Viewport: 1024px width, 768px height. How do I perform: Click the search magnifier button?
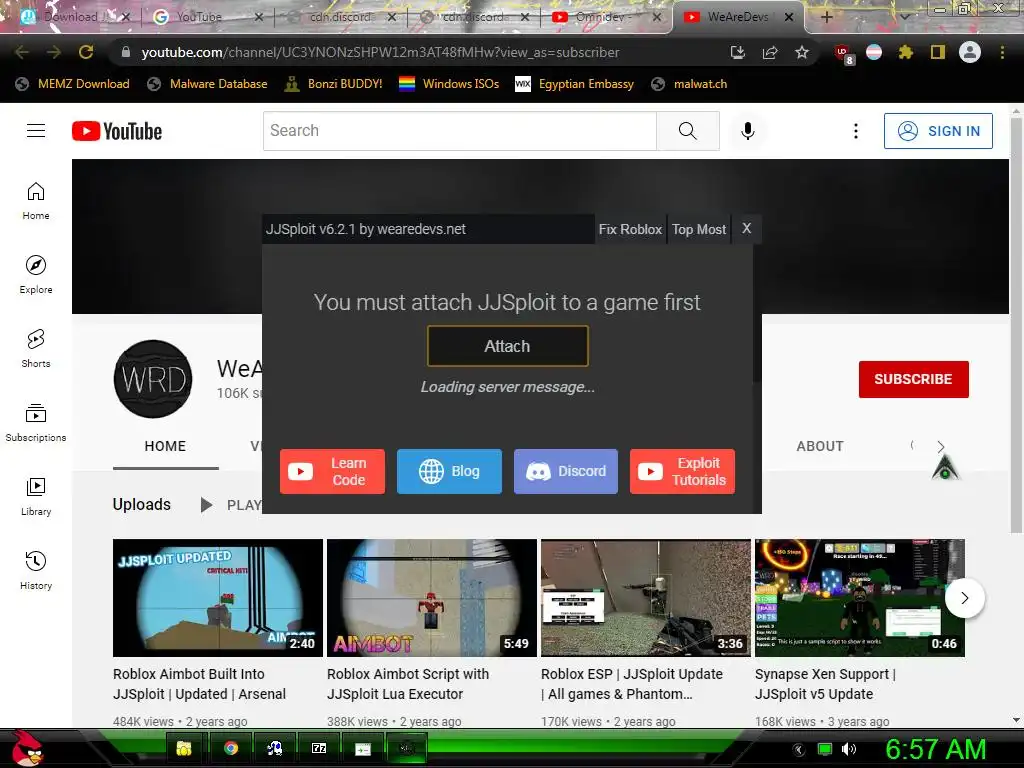(x=688, y=131)
